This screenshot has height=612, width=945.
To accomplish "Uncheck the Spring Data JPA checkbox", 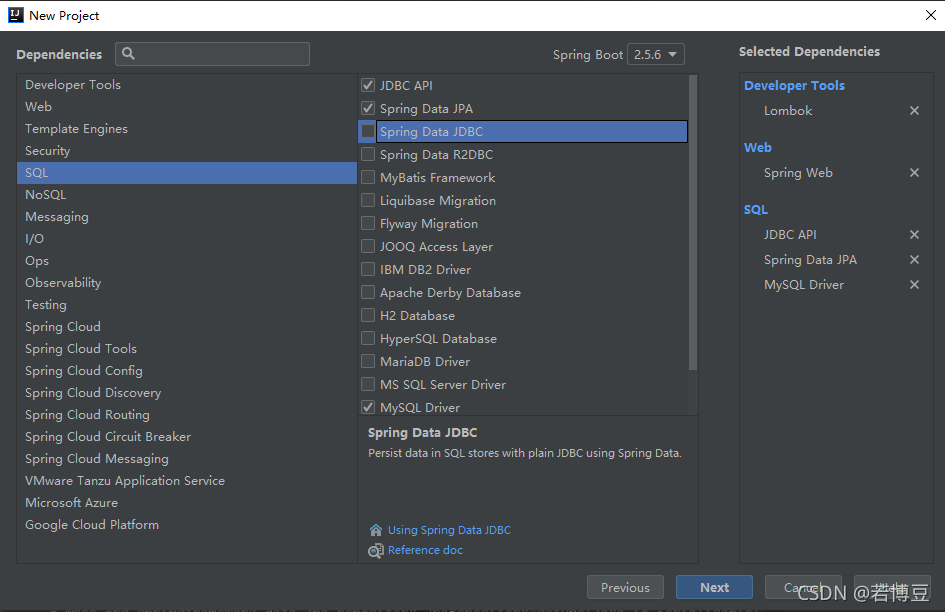I will [x=368, y=108].
